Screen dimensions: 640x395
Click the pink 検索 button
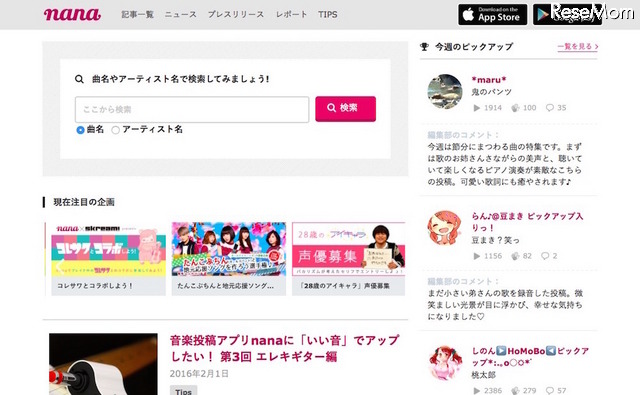tap(345, 109)
